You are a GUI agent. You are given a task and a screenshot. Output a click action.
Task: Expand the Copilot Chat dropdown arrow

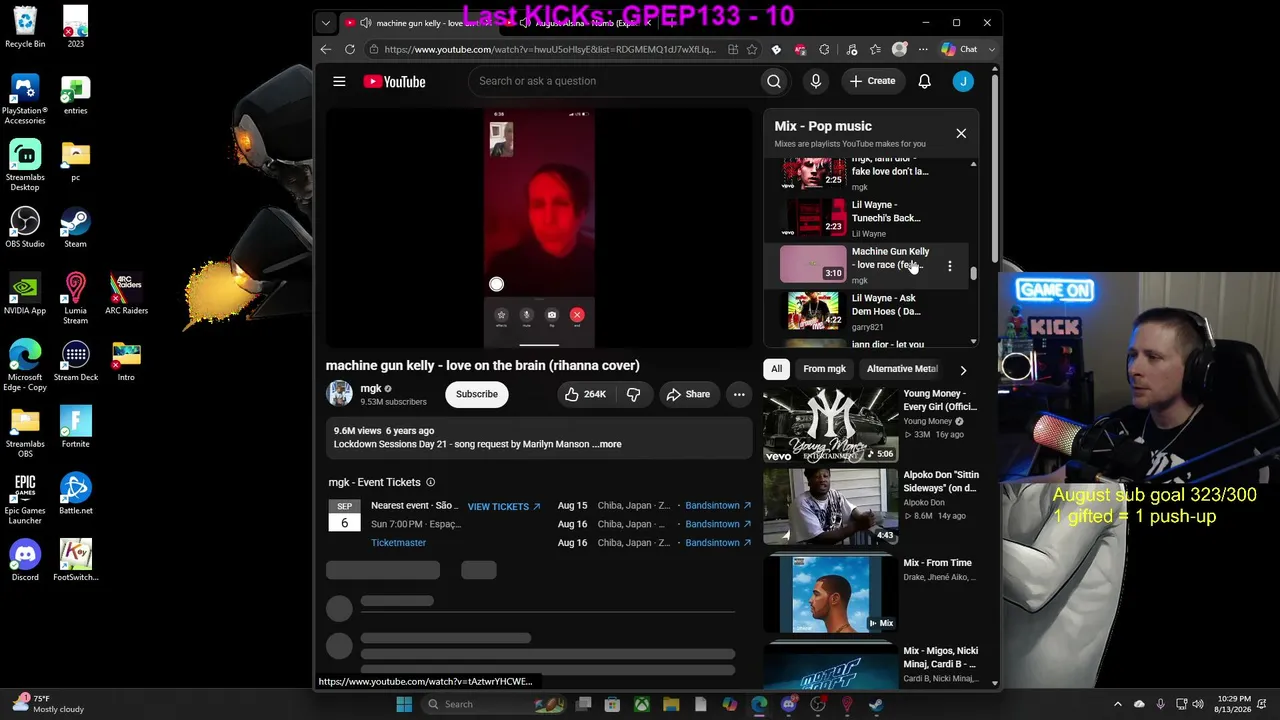[992, 49]
